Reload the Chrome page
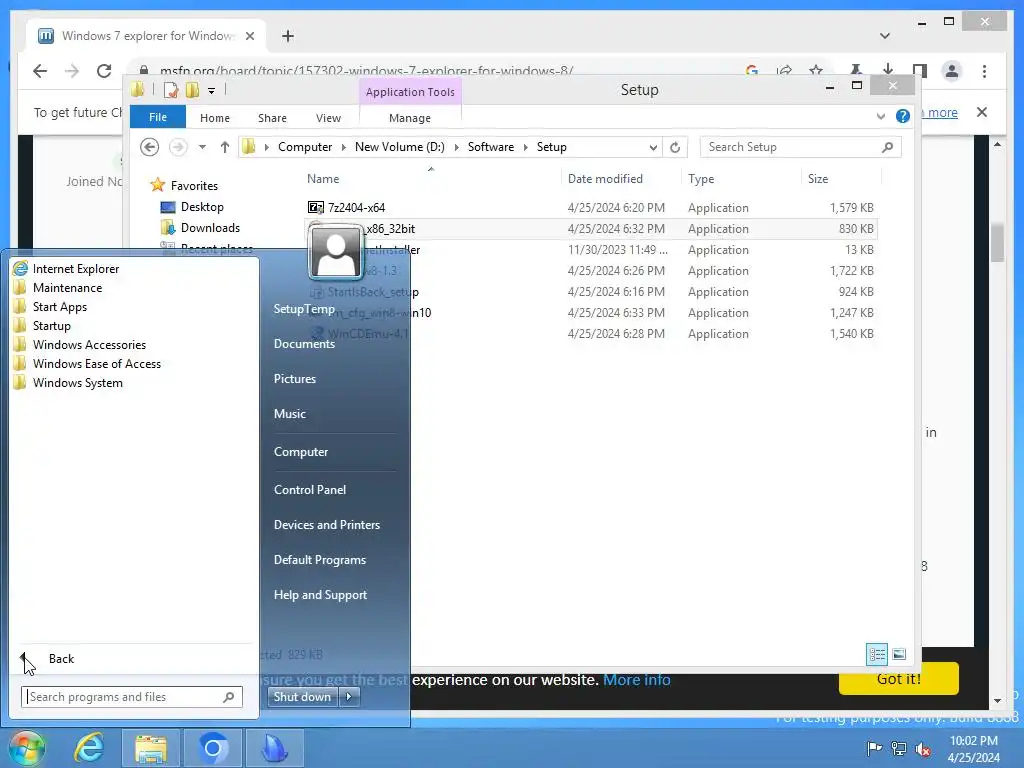The height and width of the screenshot is (768, 1024). pos(104,71)
